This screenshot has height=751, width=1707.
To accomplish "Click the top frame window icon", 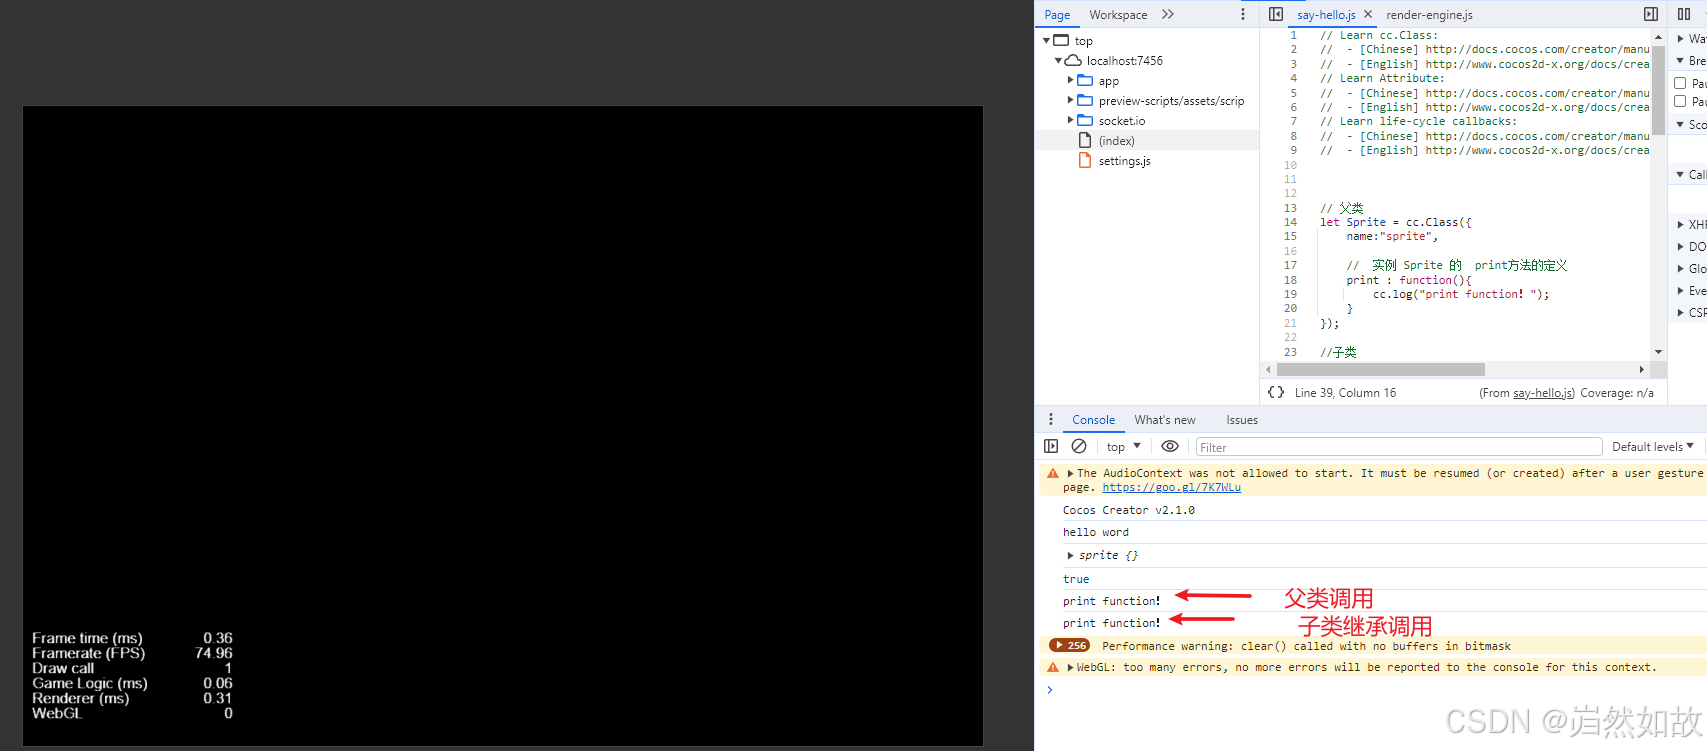I will (x=1061, y=40).
